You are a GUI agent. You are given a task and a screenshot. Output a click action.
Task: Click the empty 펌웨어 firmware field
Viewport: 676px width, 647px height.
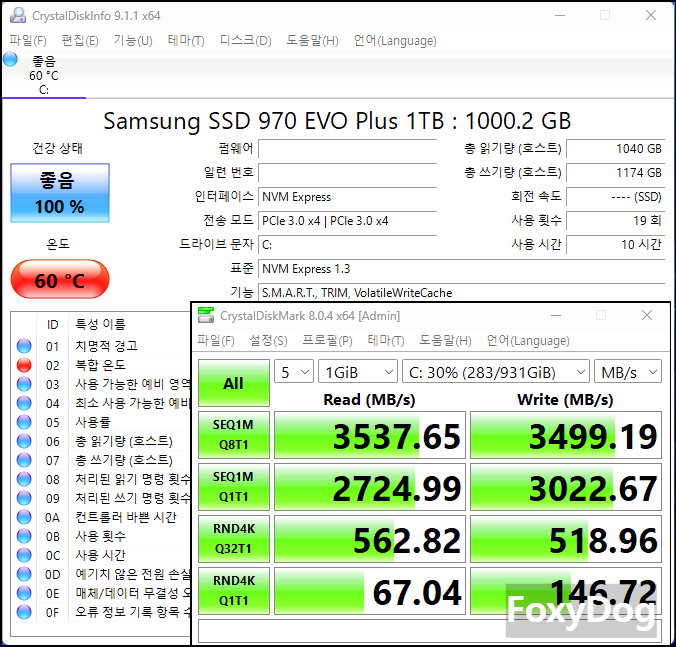[x=347, y=149]
